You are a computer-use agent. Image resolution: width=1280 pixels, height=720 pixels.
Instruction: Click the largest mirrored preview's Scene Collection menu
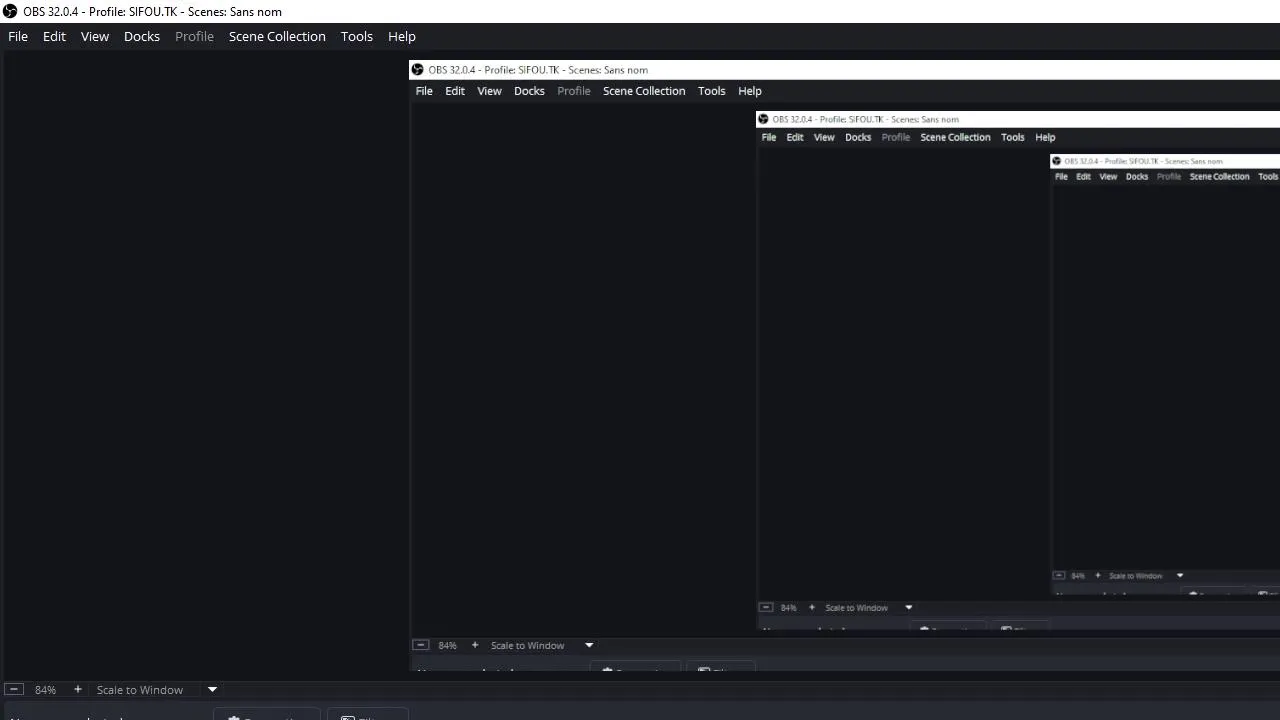pyautogui.click(x=644, y=90)
